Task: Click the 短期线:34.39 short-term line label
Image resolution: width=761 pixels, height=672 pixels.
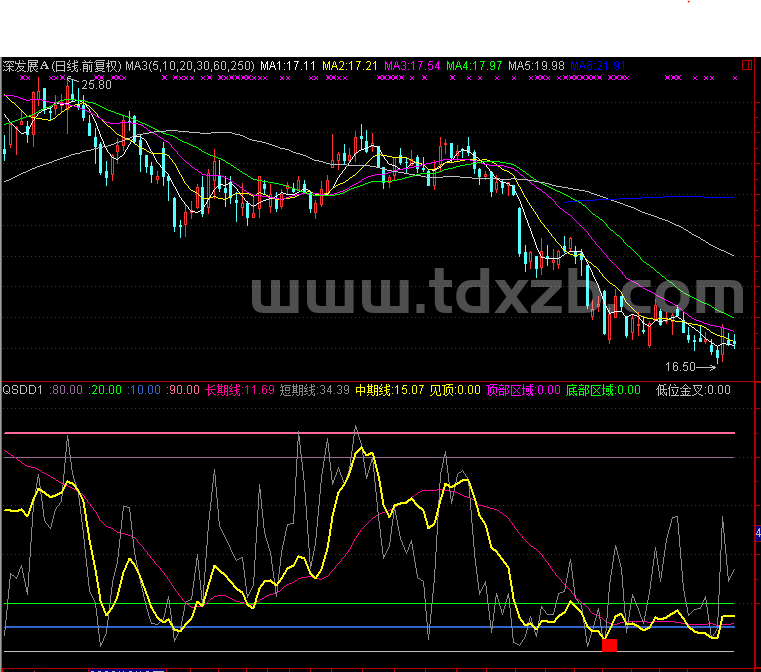Action: (x=314, y=390)
